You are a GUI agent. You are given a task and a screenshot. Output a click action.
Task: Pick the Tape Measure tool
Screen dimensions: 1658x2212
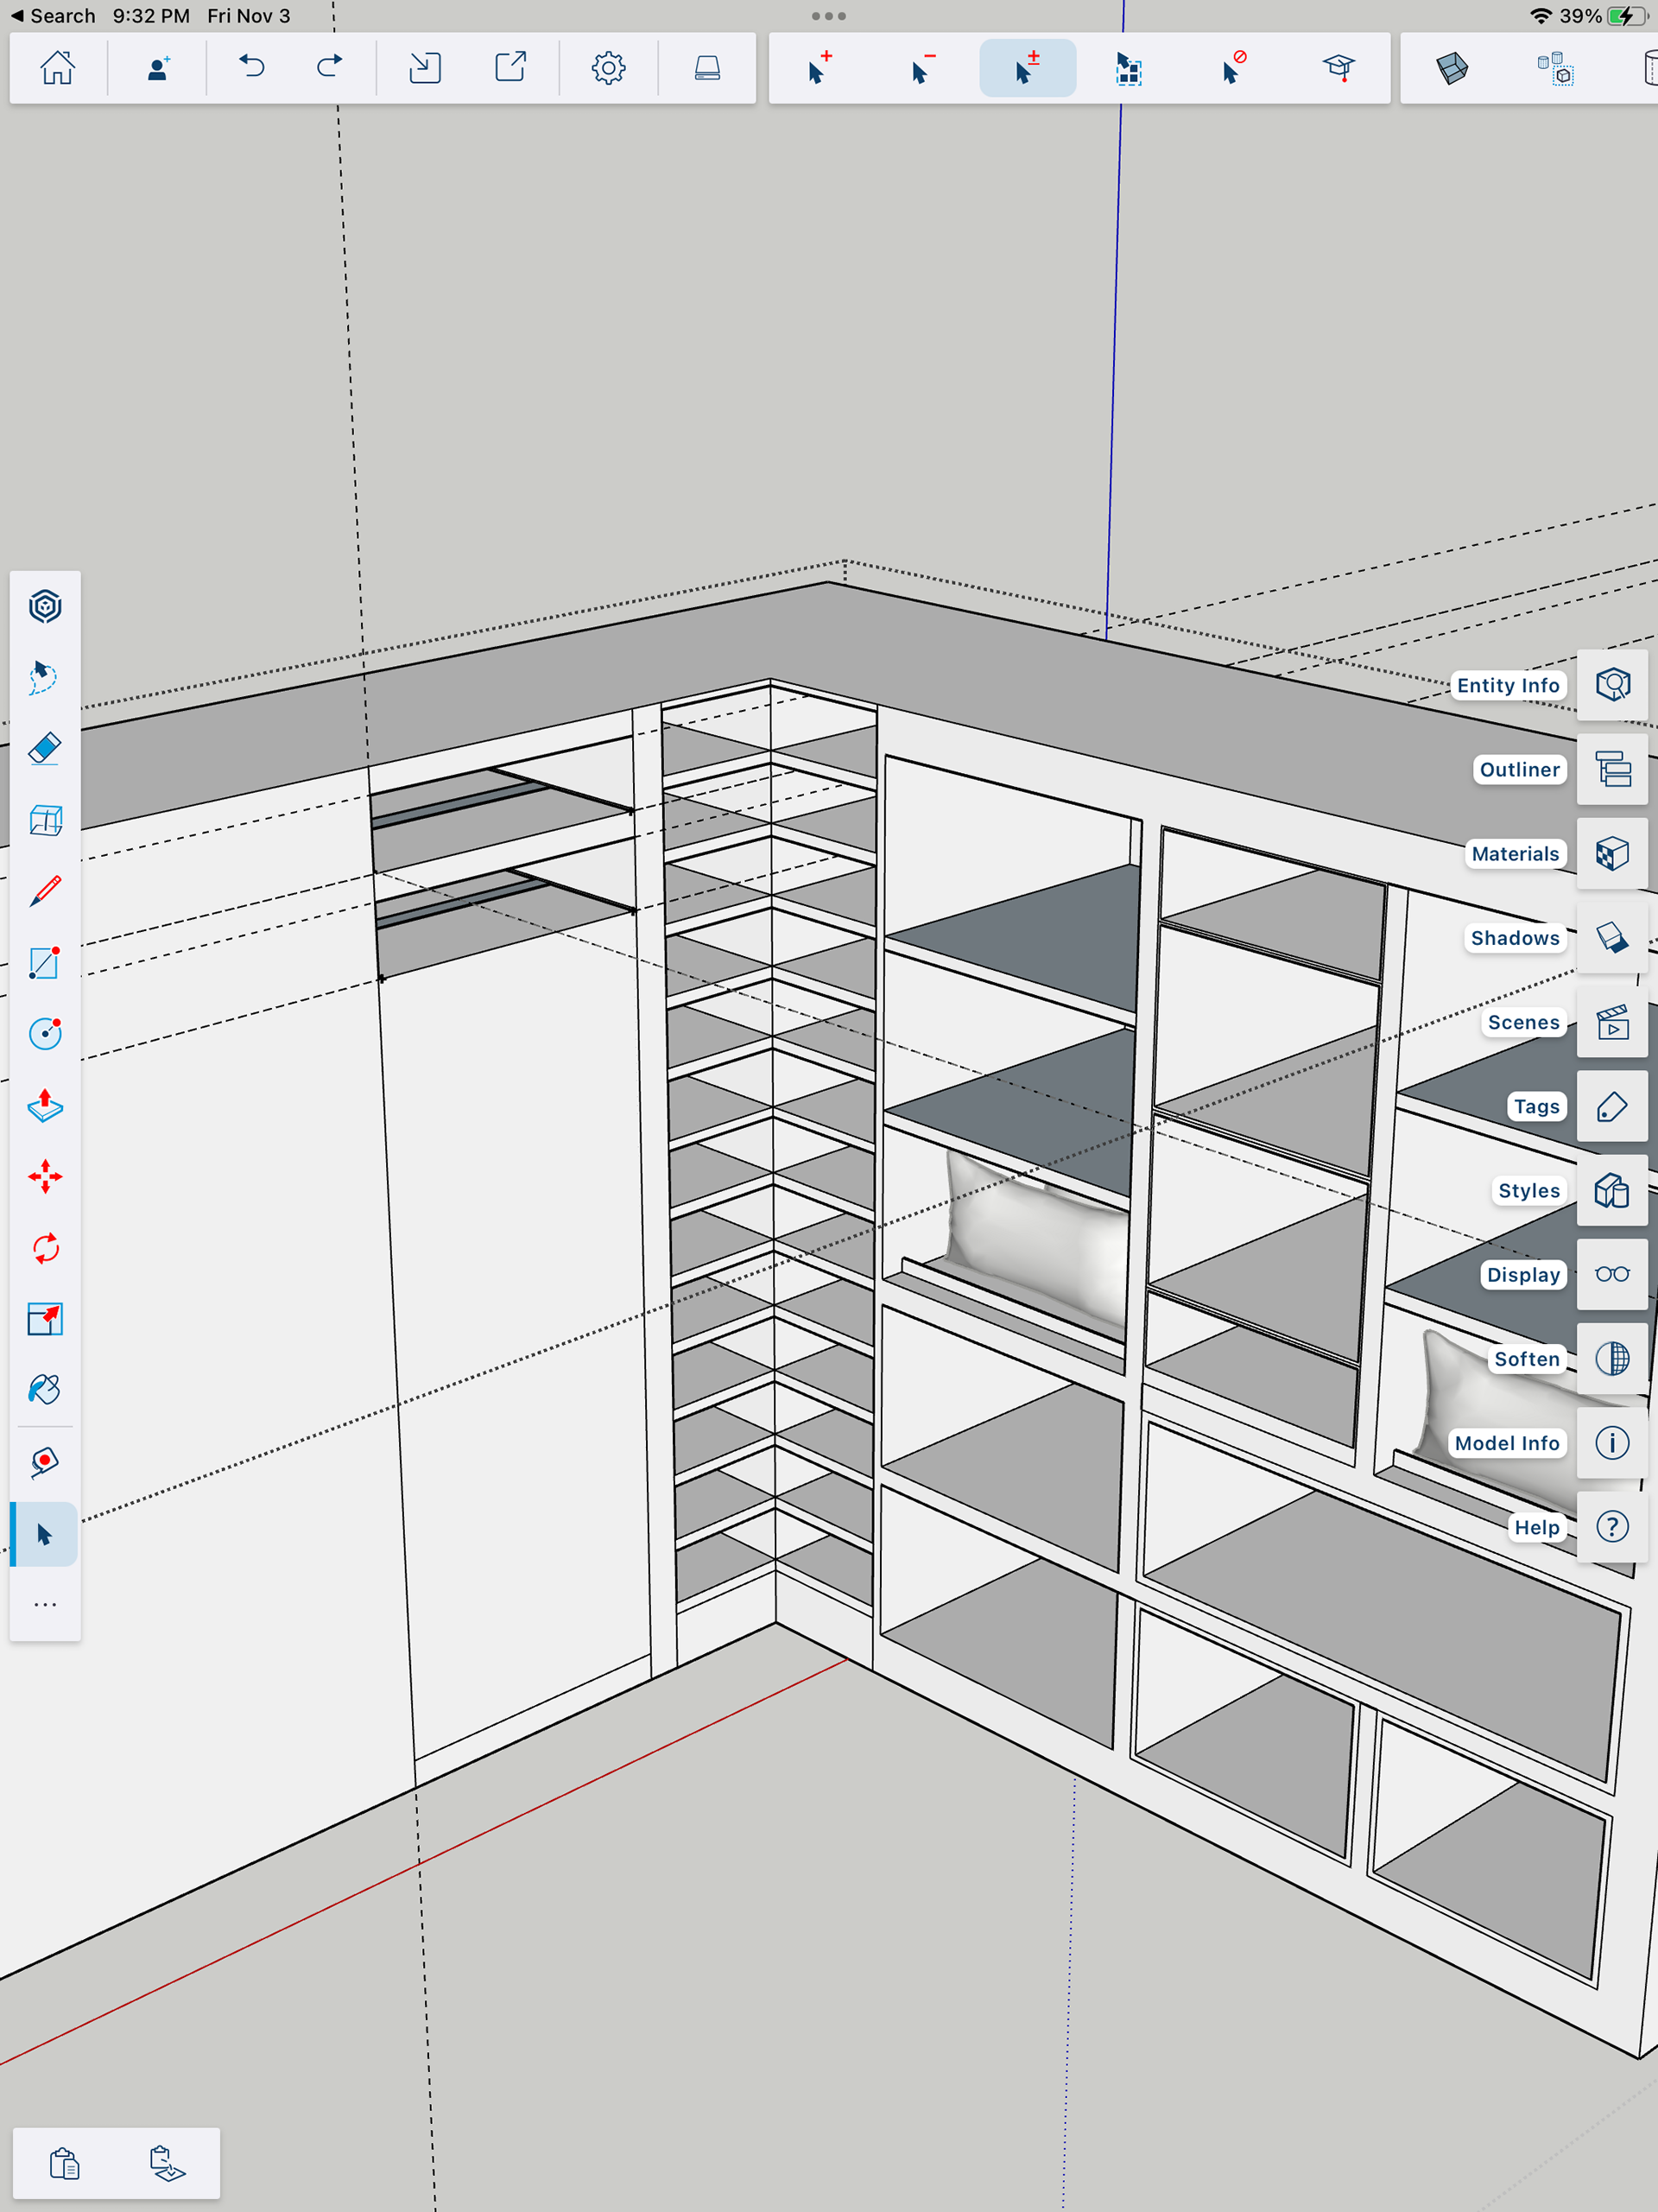coord(45,1462)
